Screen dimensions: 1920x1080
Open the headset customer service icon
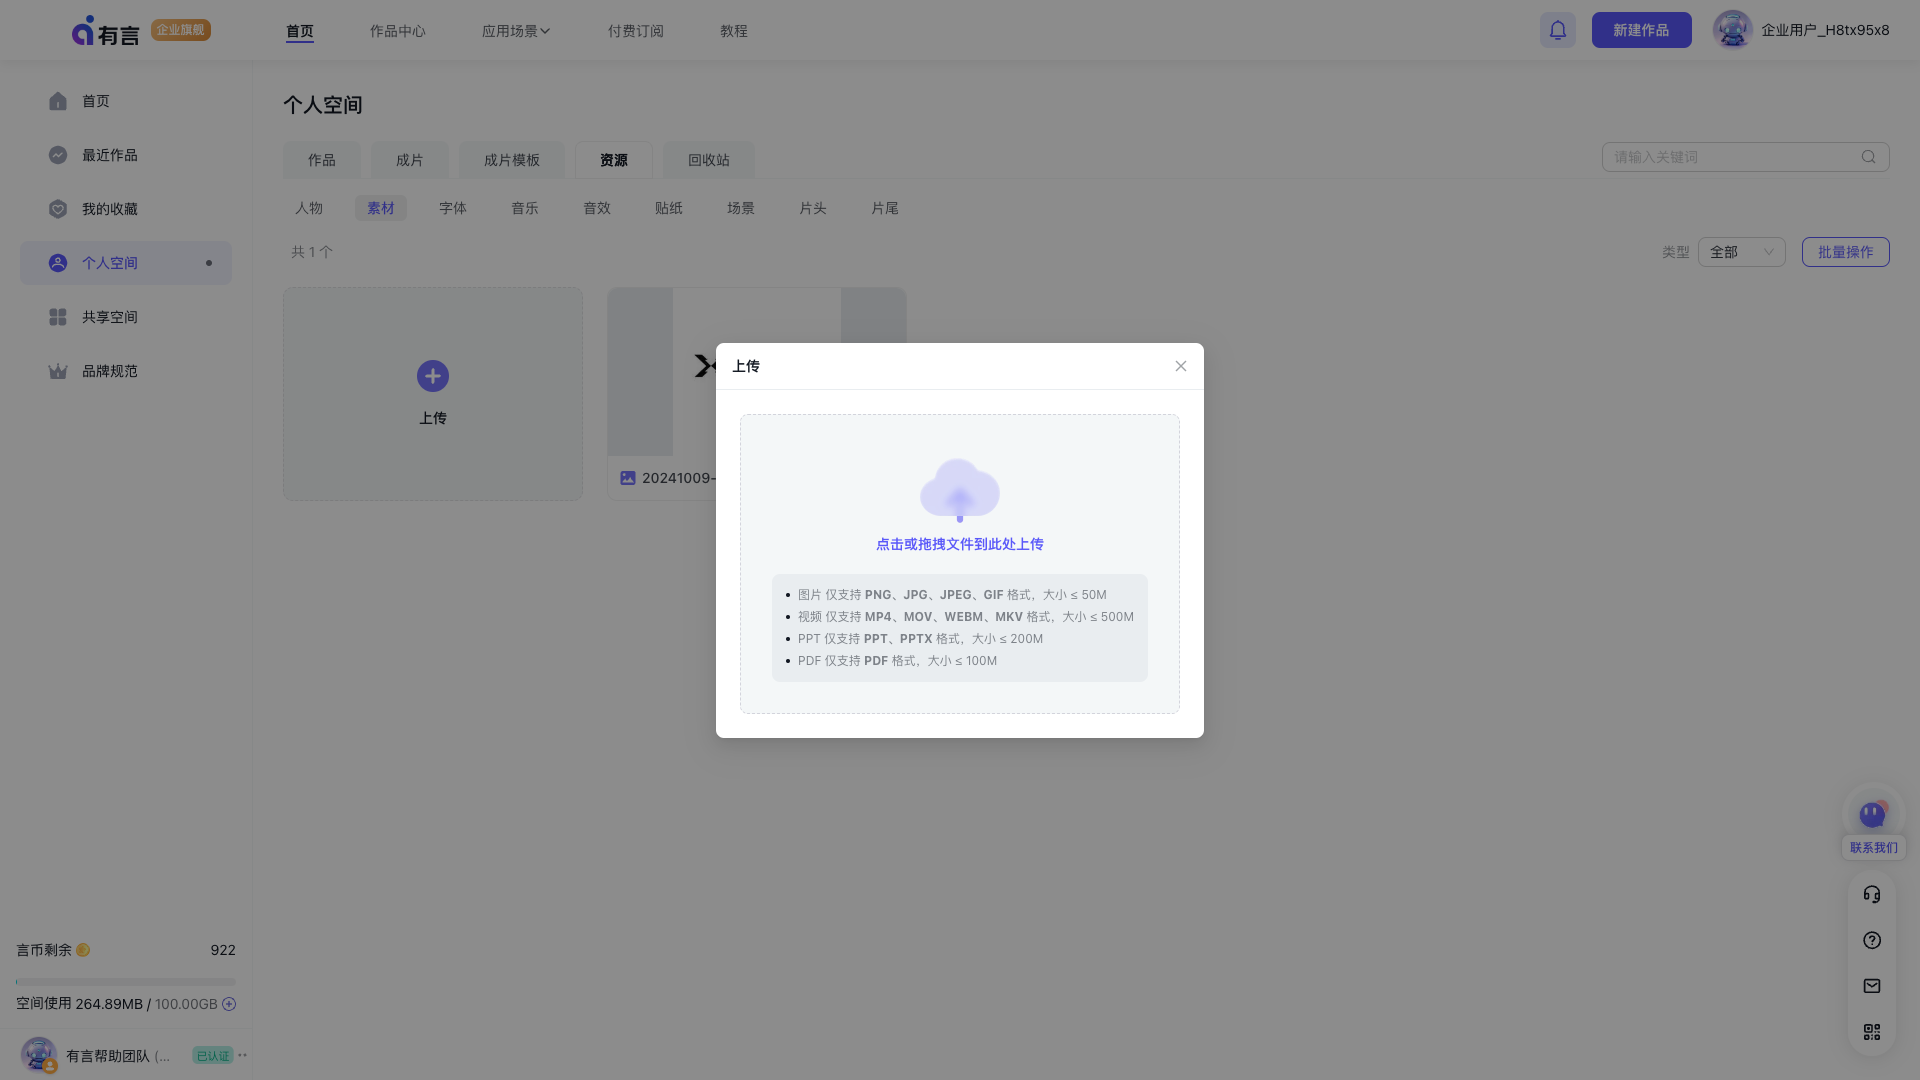1872,894
